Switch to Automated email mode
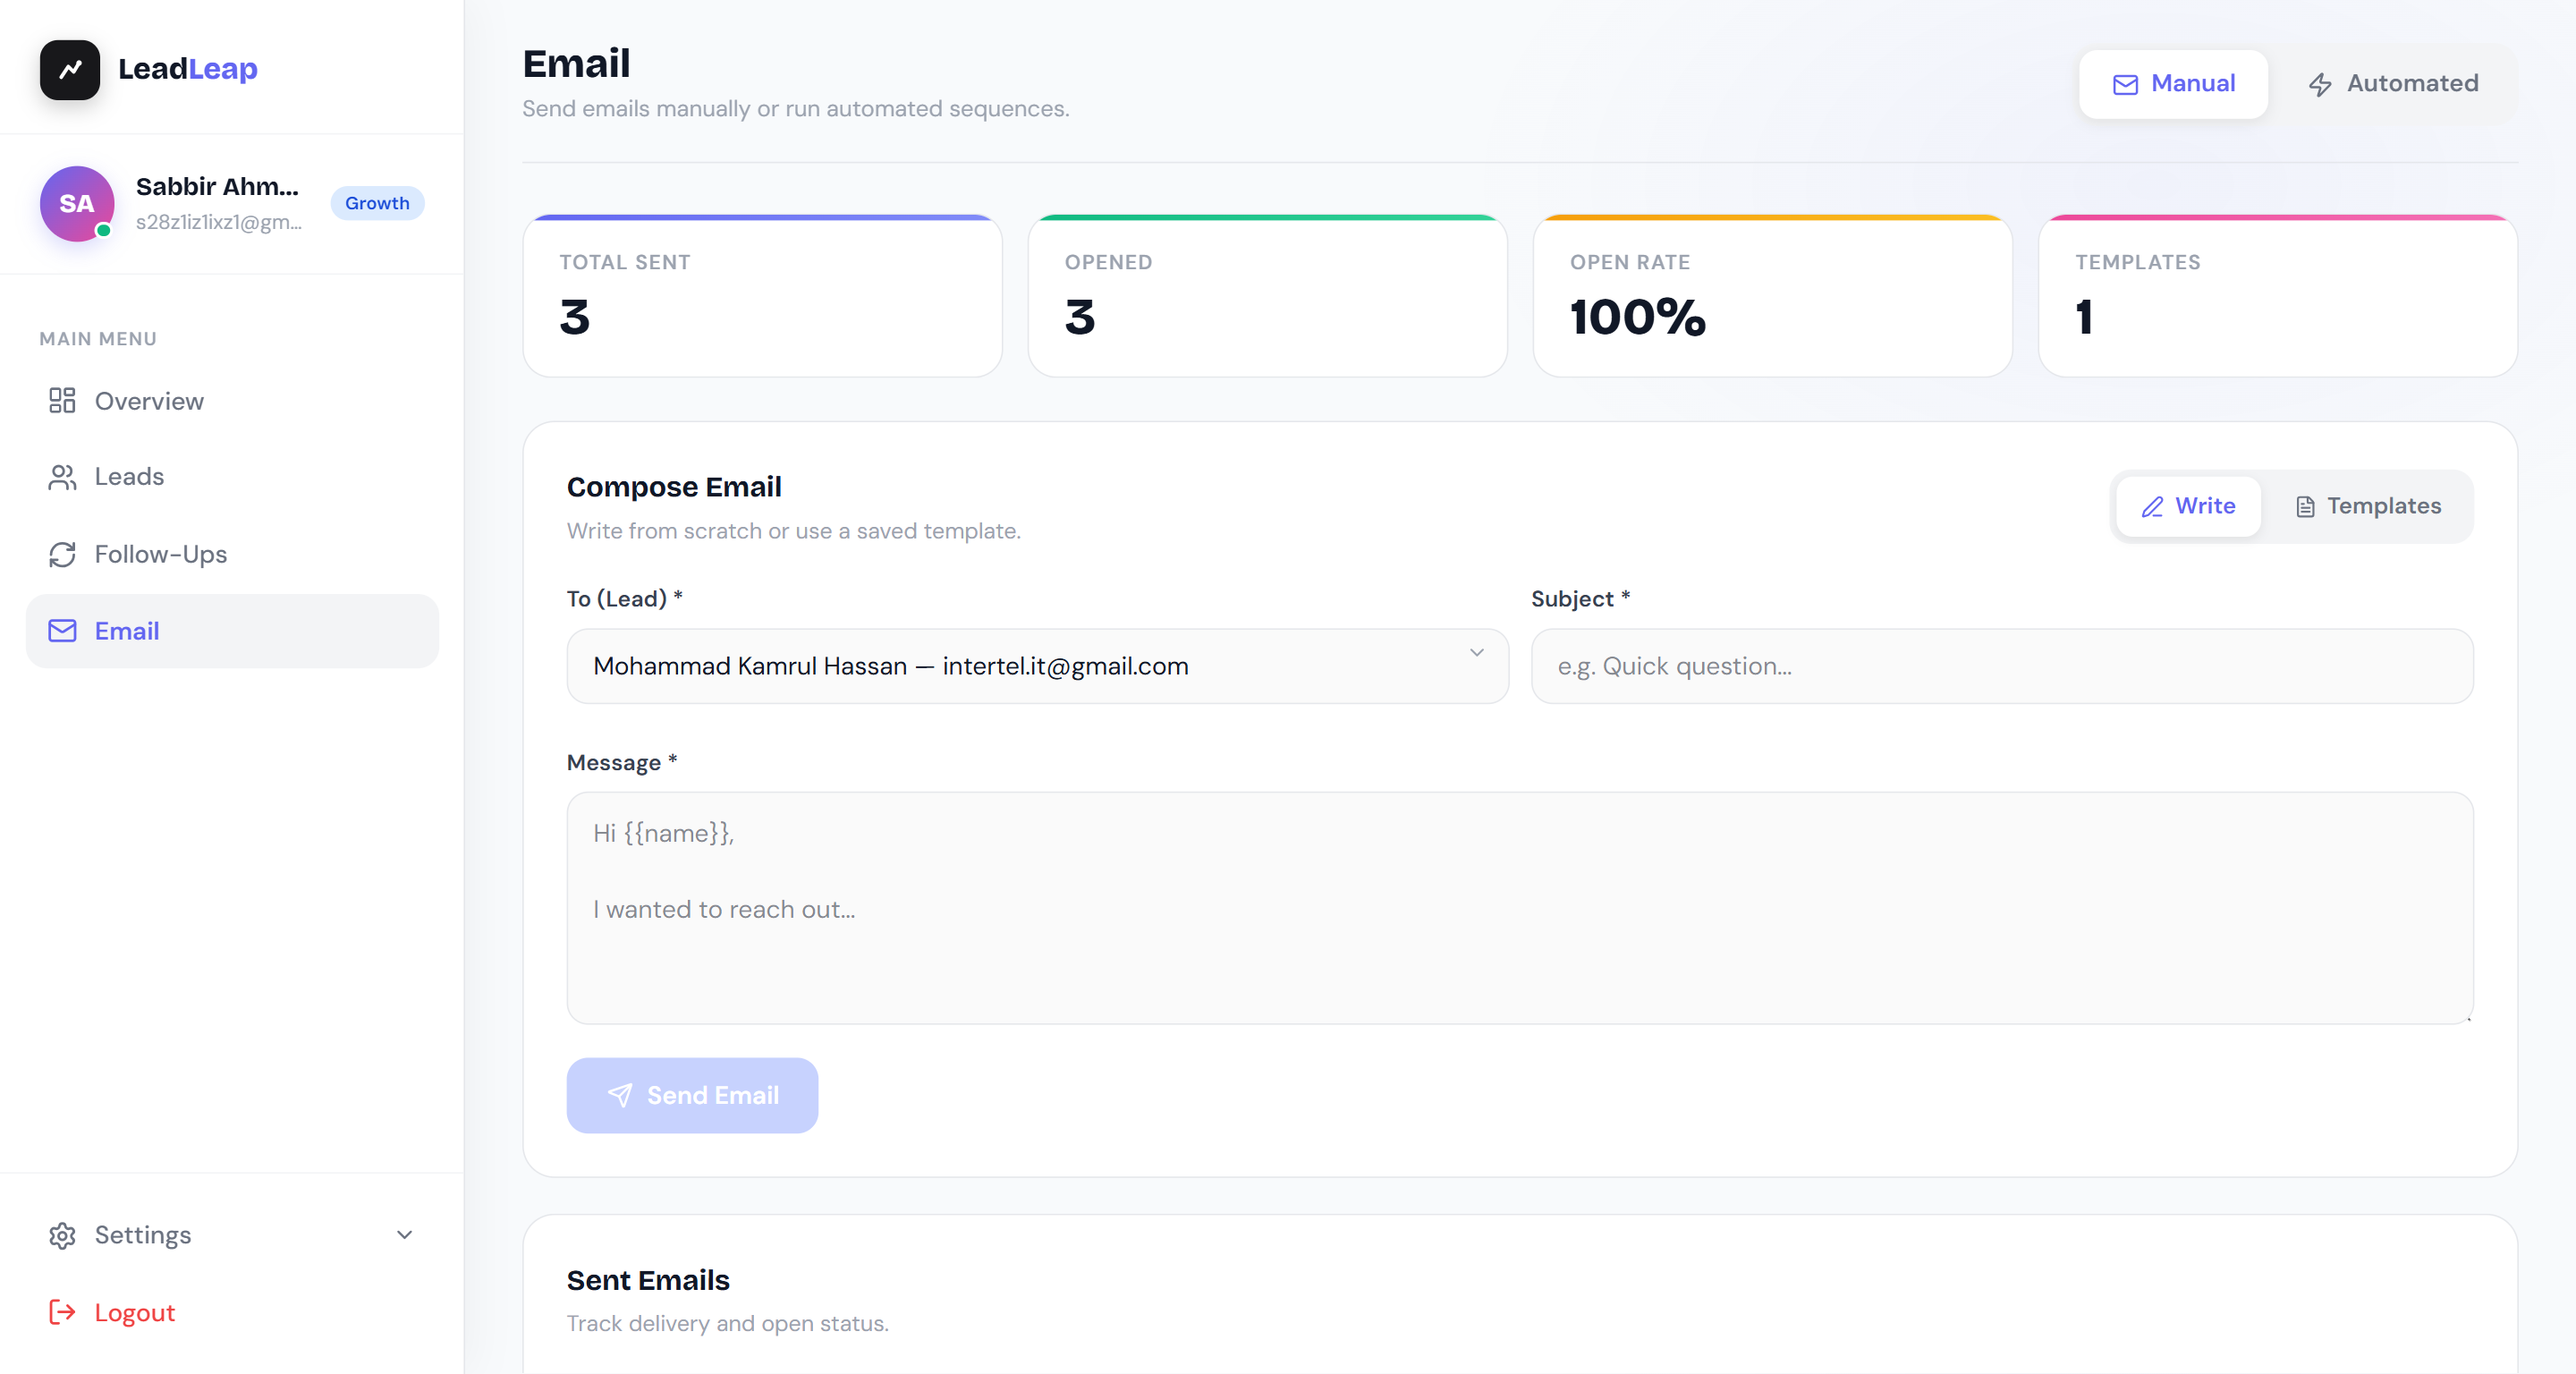 pos(2393,84)
